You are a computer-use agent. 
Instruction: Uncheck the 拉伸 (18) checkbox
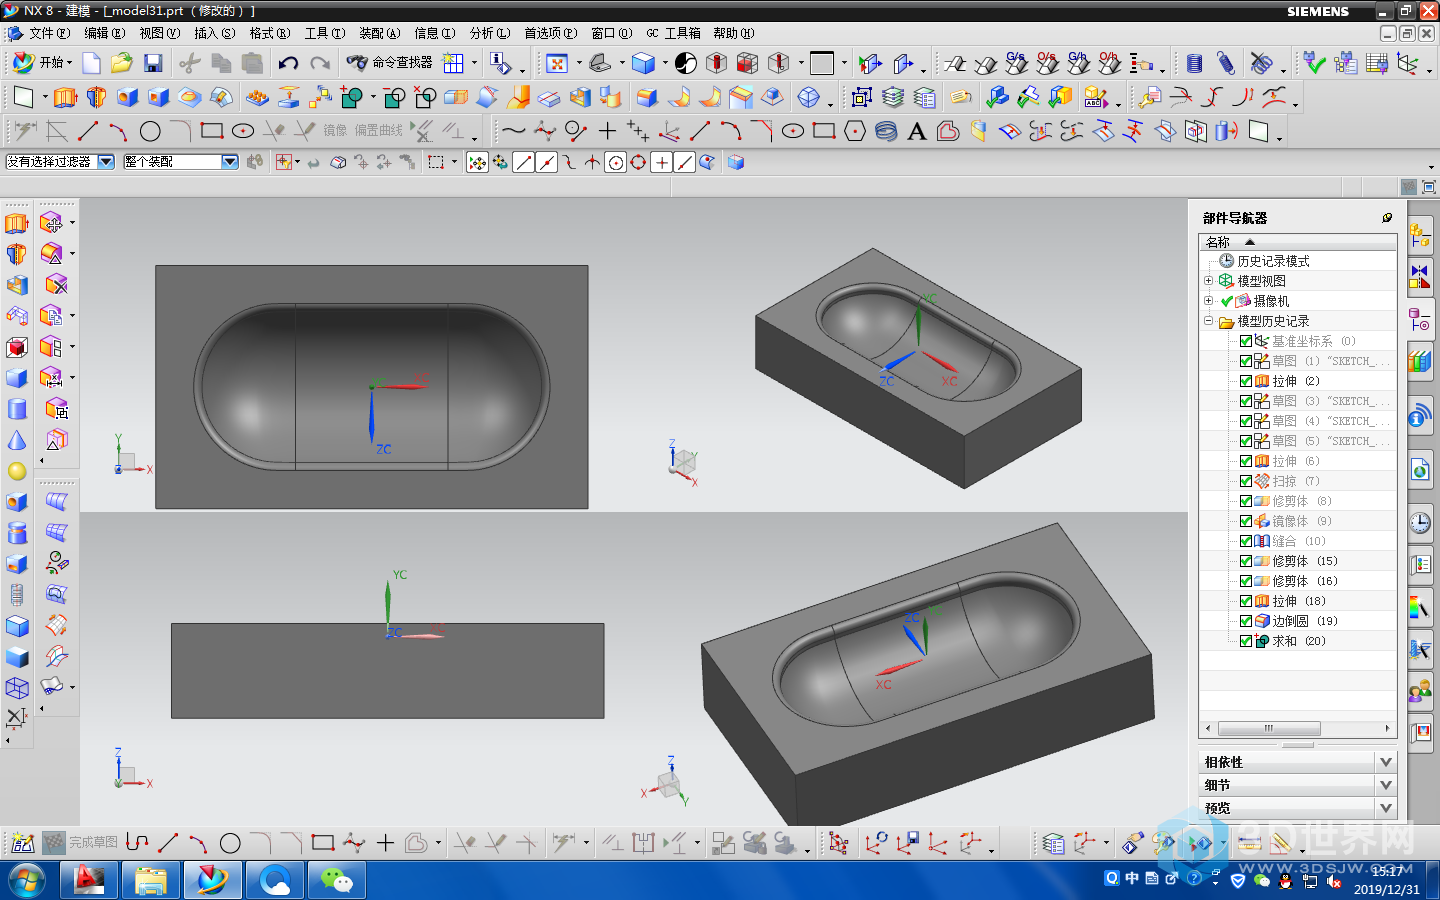coord(1246,601)
